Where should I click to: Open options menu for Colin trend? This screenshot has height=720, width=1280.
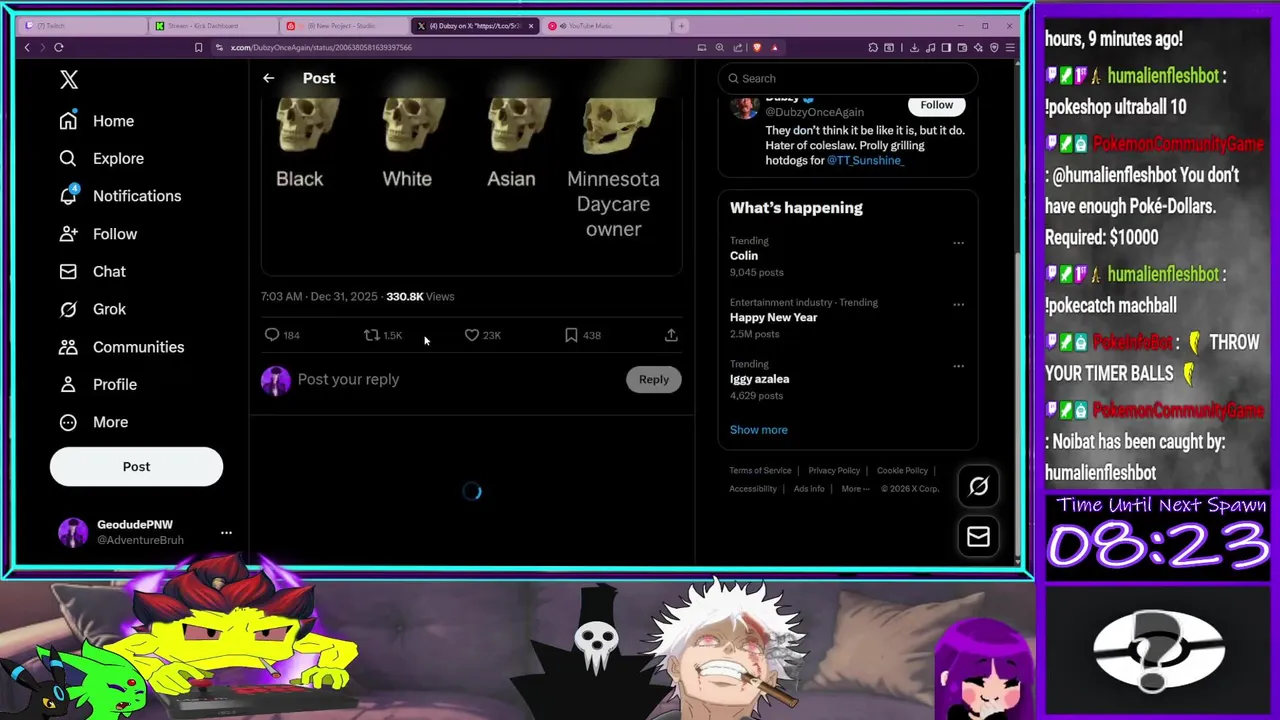[958, 243]
